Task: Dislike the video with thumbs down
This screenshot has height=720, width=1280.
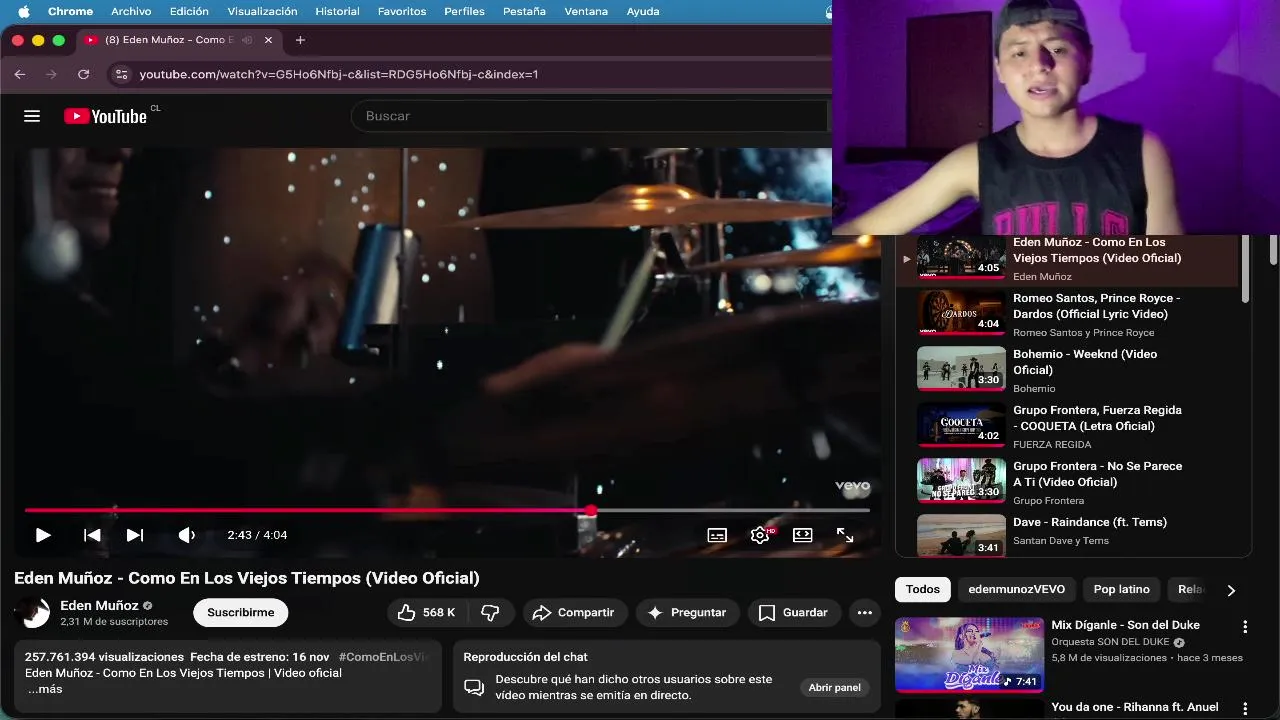Action: click(490, 613)
